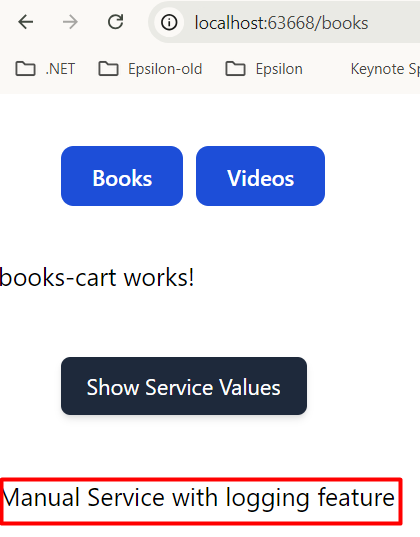The height and width of the screenshot is (537, 420).
Task: Click the empty area of the address bar
Action: pyautogui.click(x=394, y=23)
